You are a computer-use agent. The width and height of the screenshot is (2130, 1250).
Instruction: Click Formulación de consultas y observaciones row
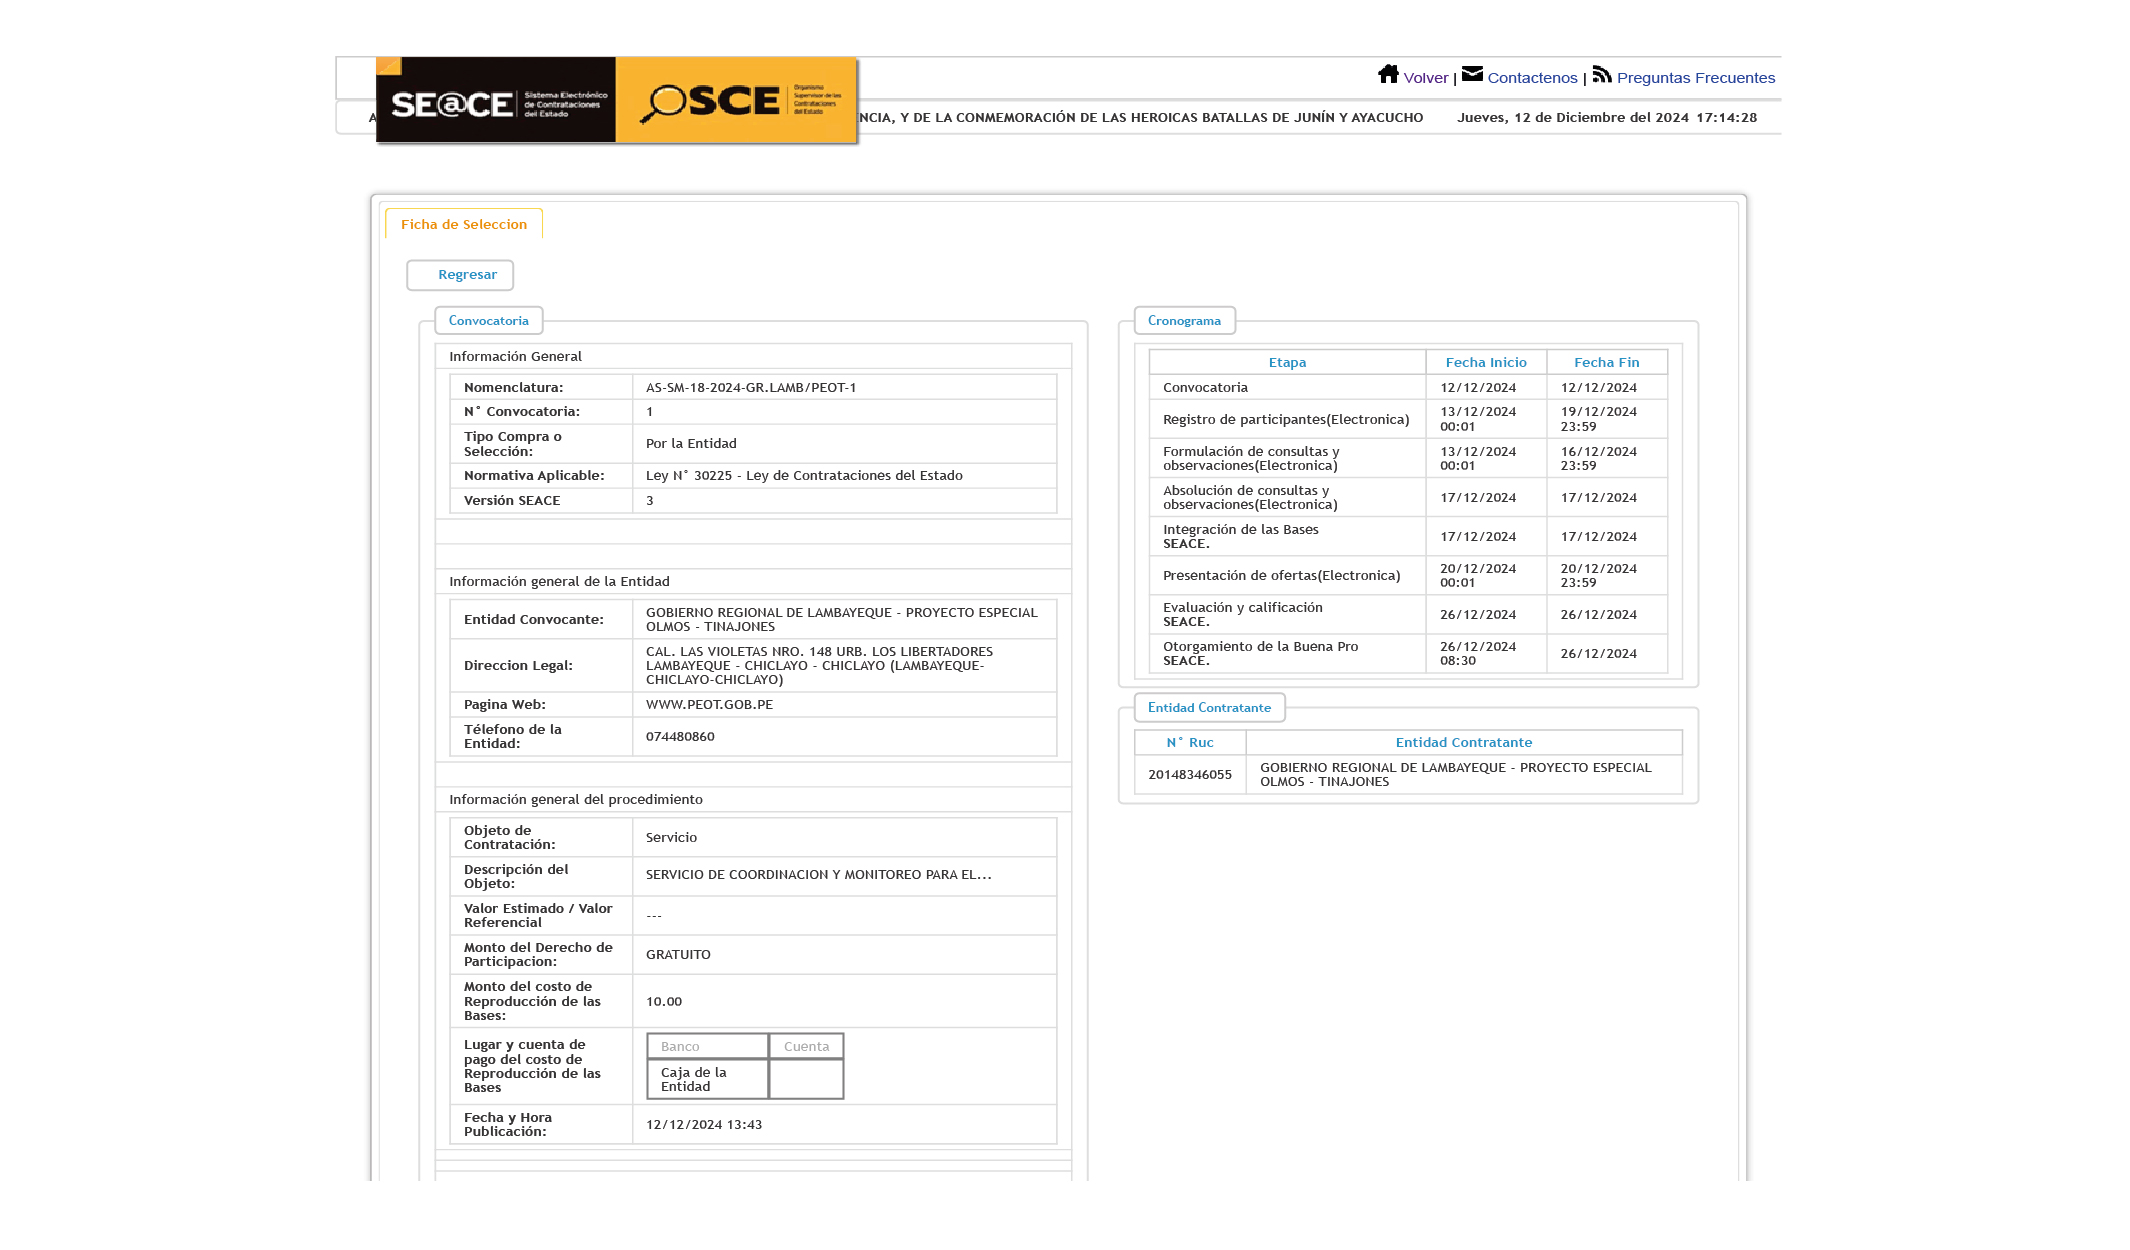1408,459
